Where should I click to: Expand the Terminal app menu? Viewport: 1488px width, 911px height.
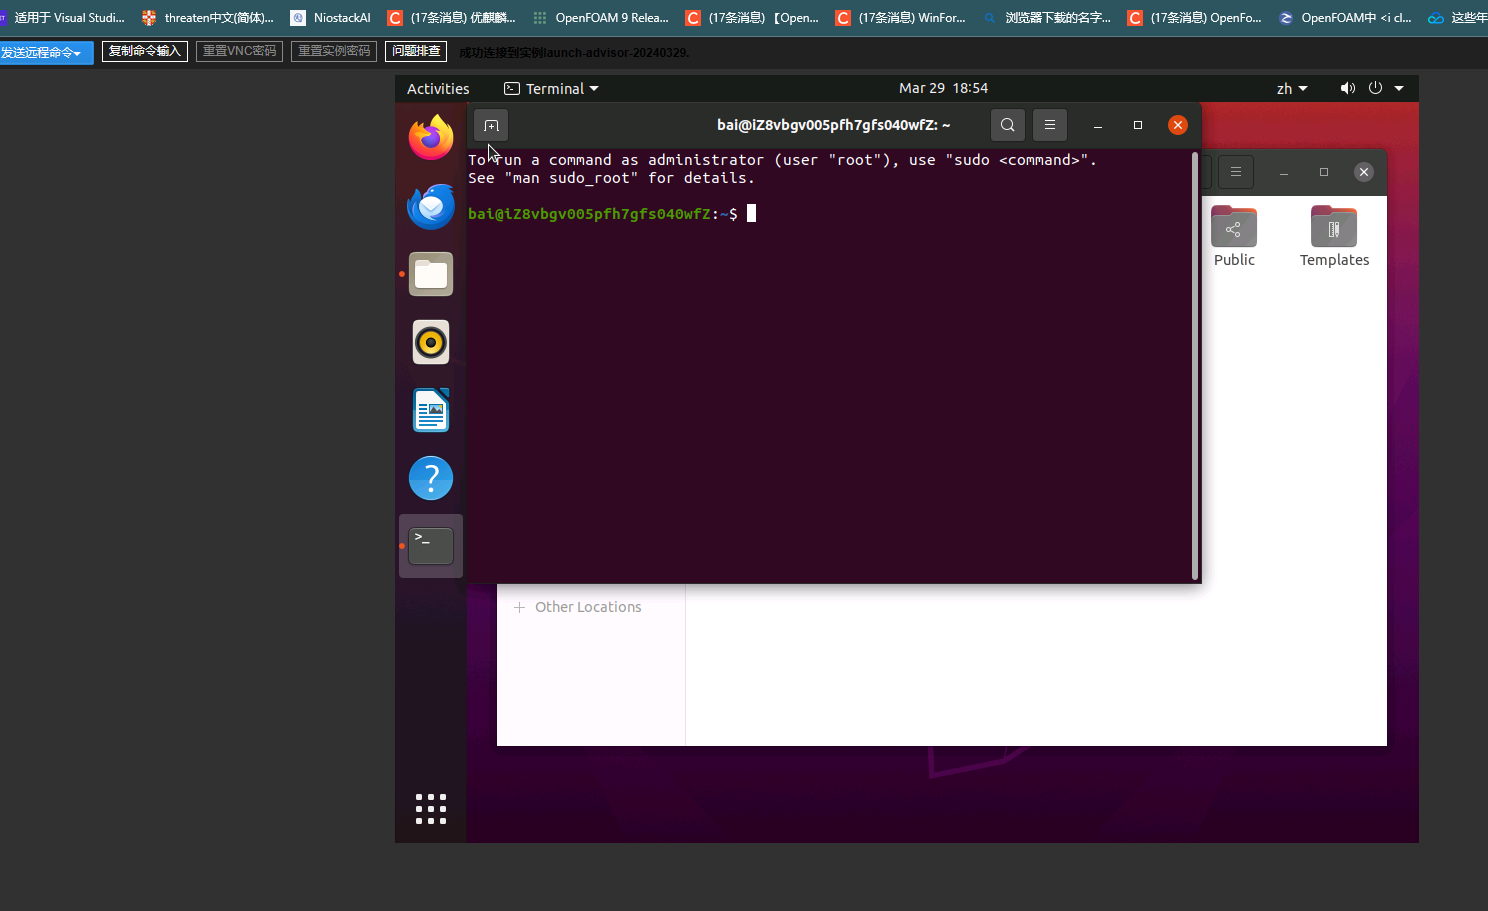(x=551, y=88)
